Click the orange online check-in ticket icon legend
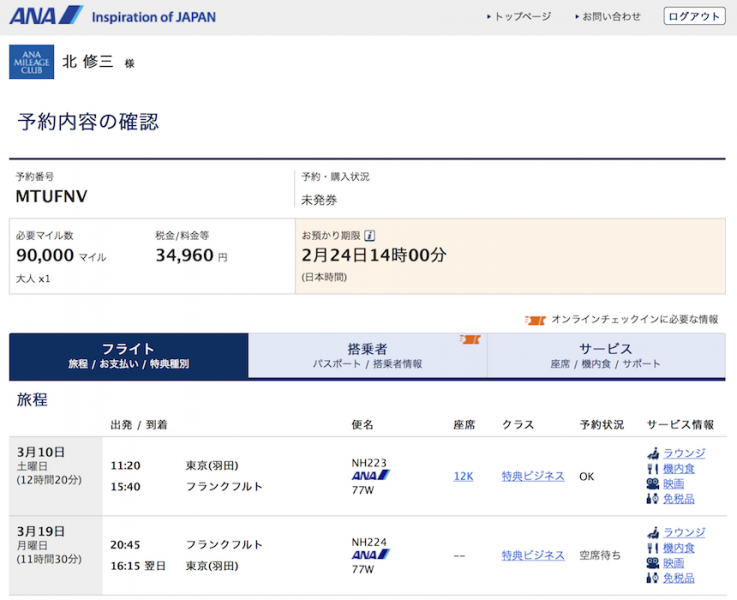737x600 pixels. tap(535, 320)
